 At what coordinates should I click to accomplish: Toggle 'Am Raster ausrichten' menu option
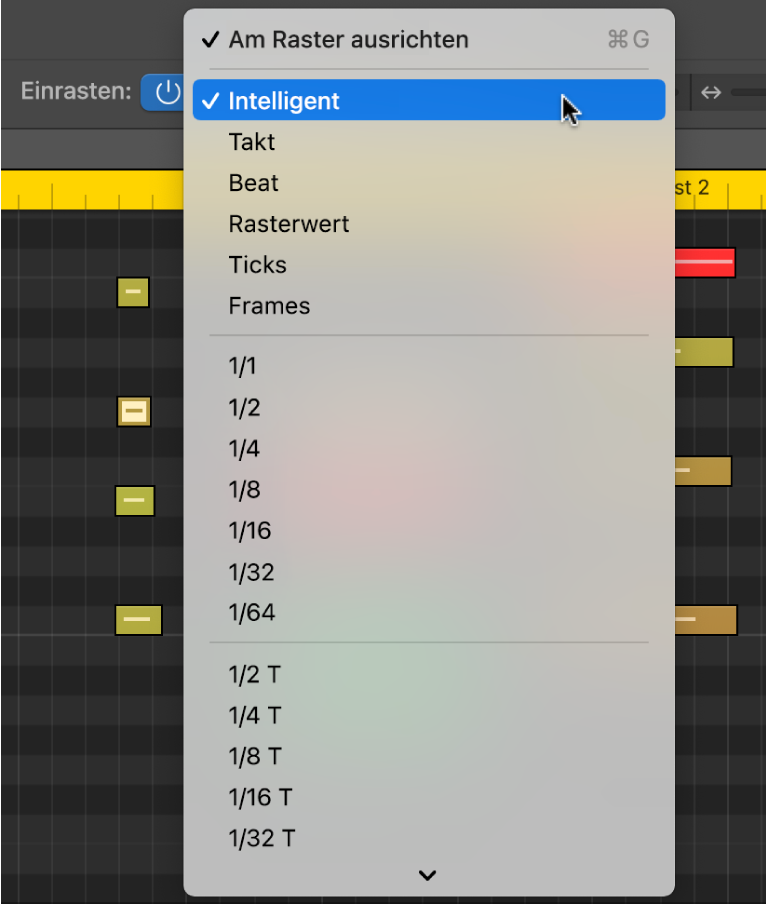tap(348, 40)
